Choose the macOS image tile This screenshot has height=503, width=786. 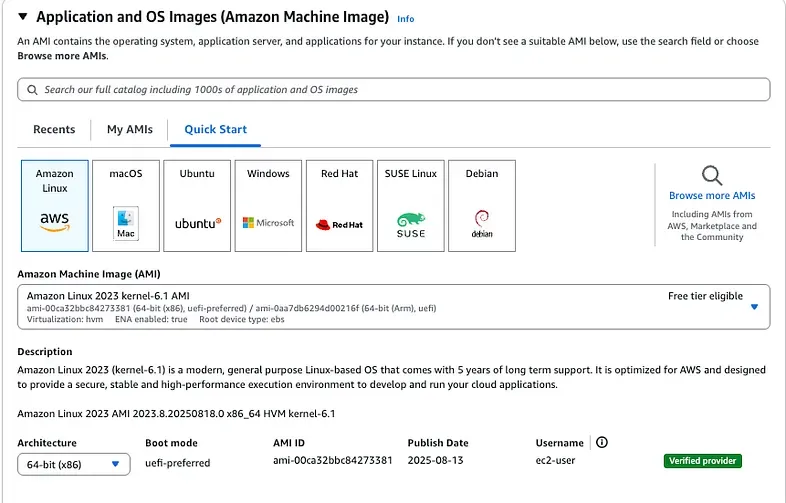click(125, 205)
